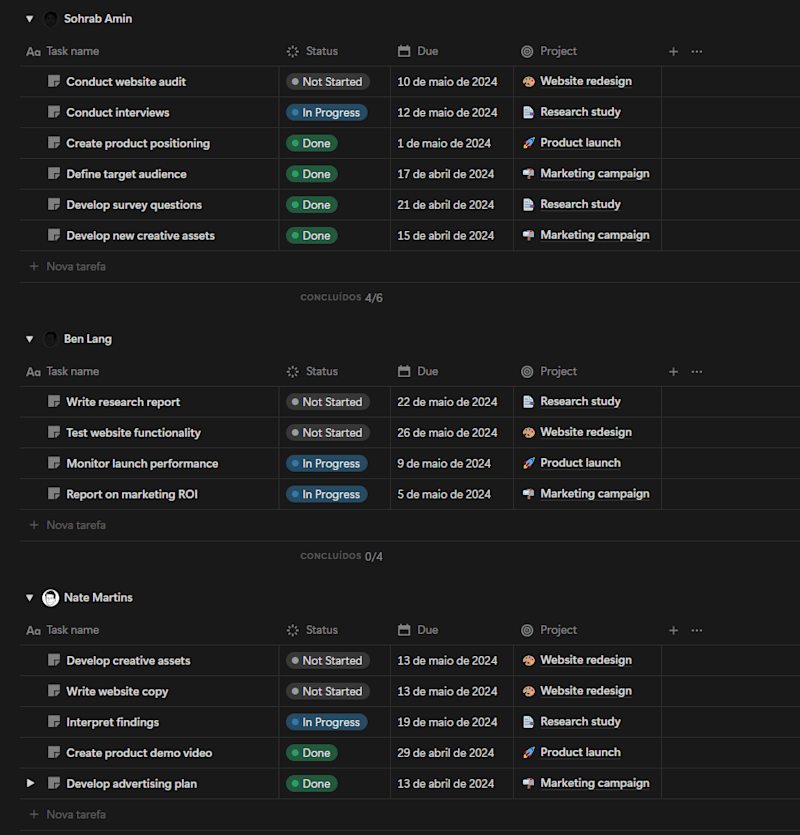Open the Write website copy task

click(117, 692)
